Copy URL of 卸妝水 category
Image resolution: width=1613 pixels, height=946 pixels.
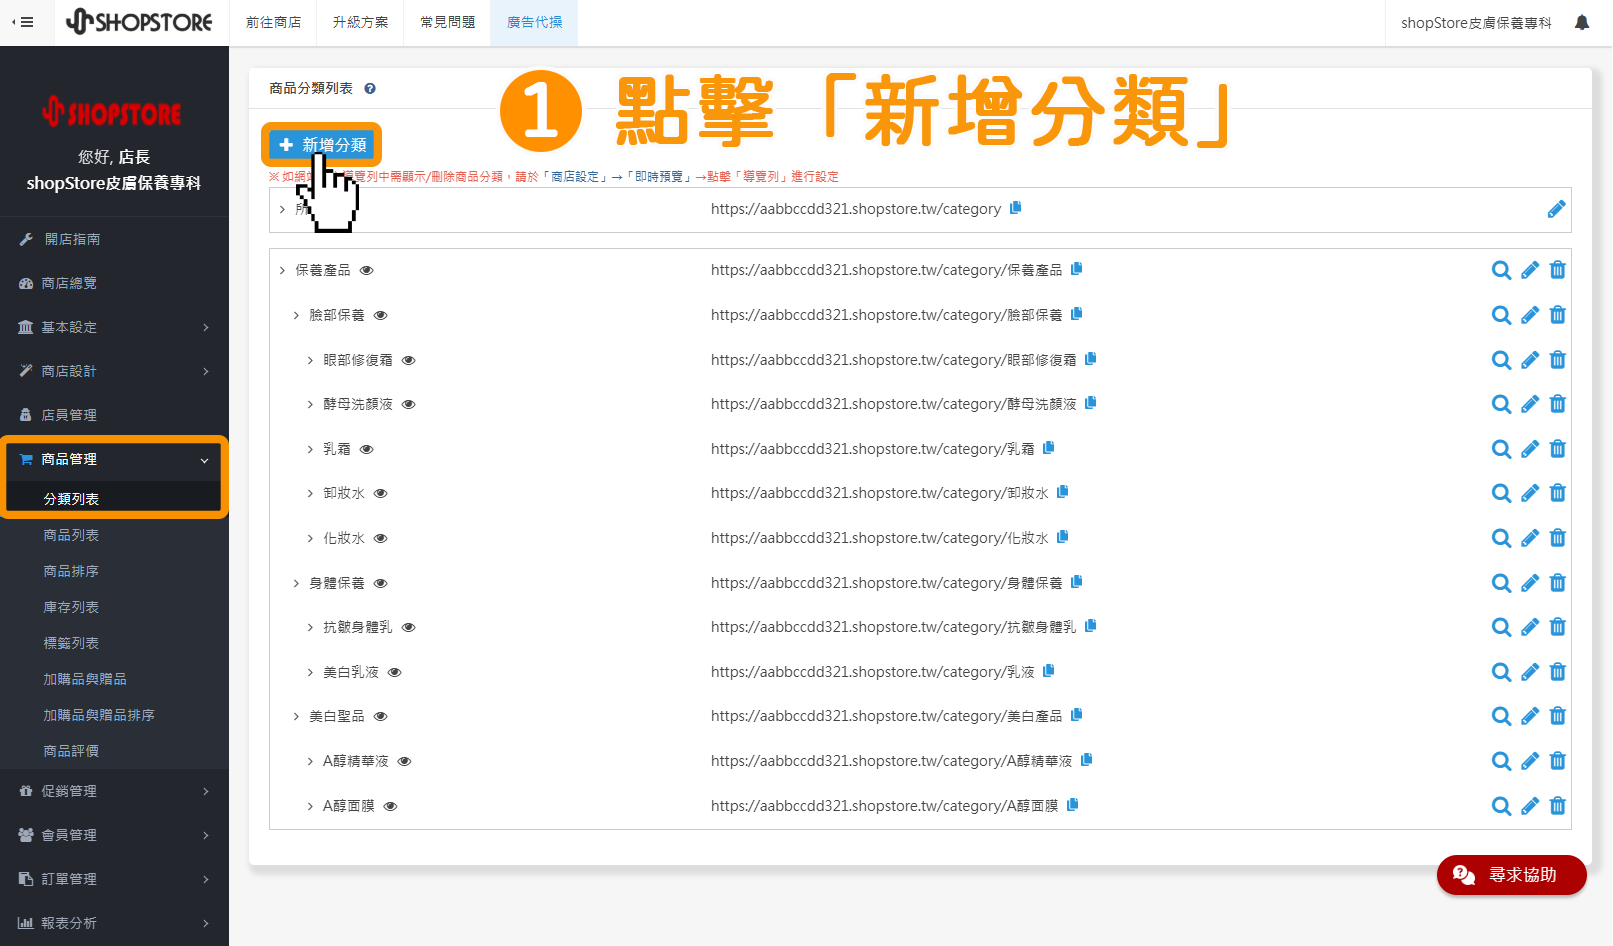[x=1063, y=492]
